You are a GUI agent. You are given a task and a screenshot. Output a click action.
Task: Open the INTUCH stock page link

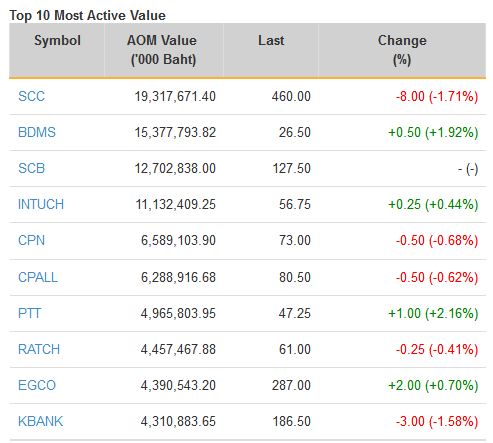41,204
